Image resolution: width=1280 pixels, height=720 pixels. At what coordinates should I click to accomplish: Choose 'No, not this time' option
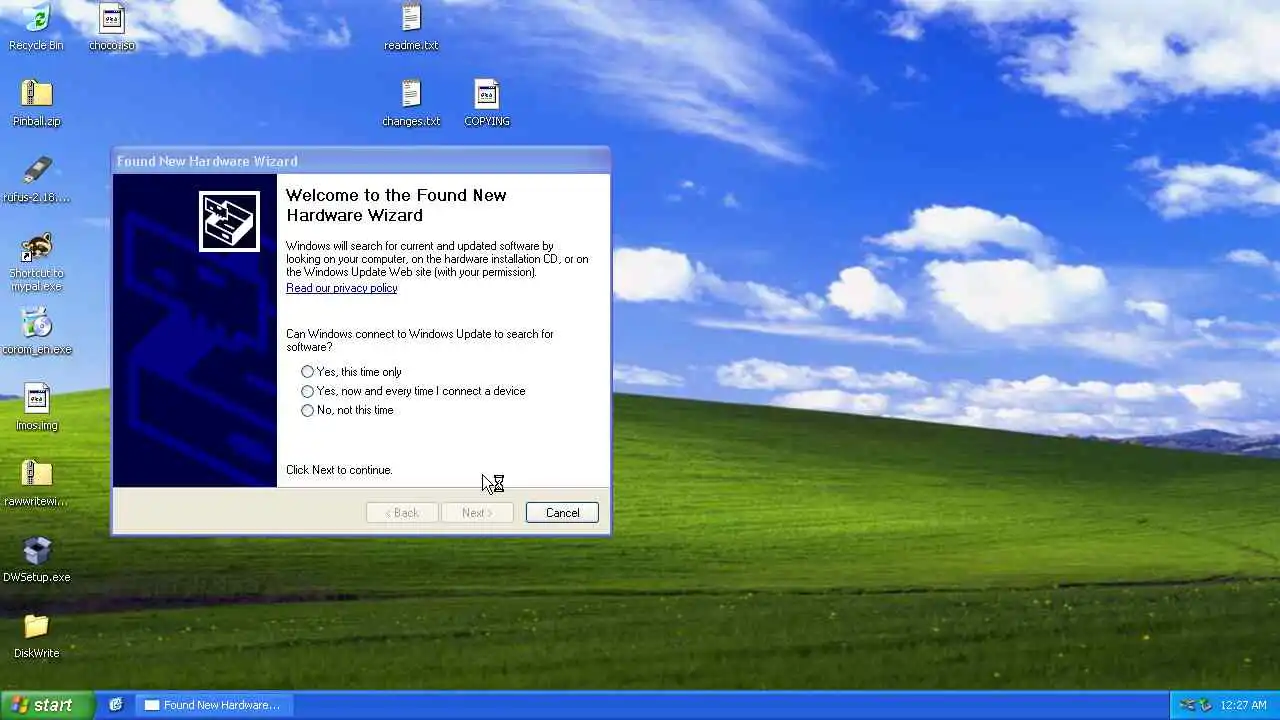click(347, 410)
